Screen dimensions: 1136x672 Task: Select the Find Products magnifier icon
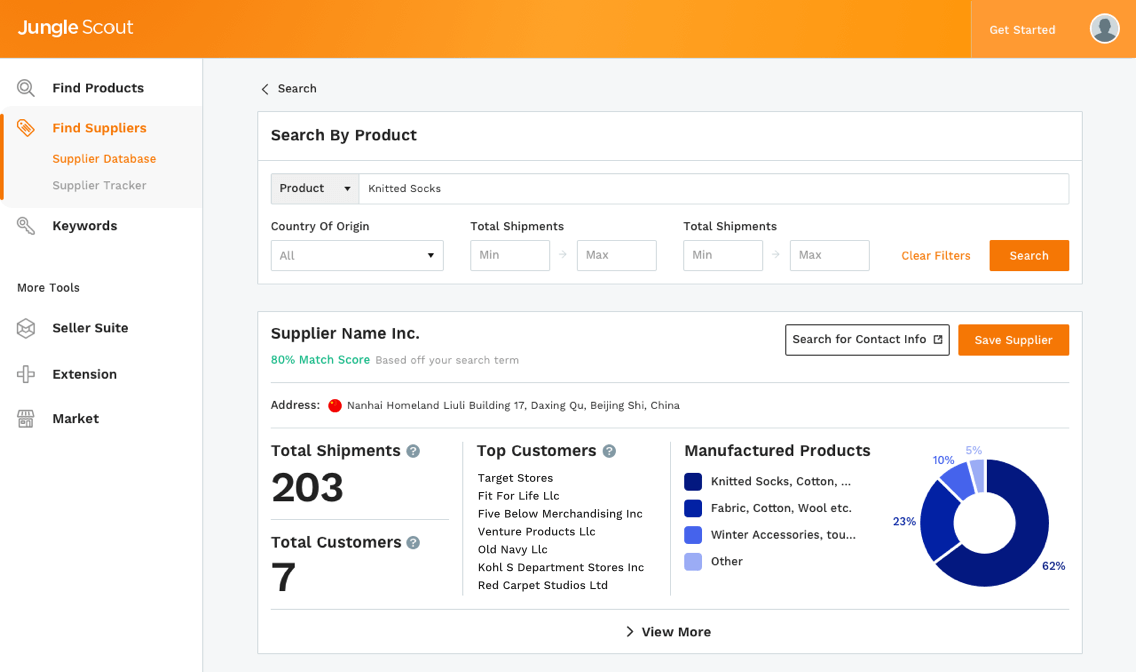[x=28, y=88]
